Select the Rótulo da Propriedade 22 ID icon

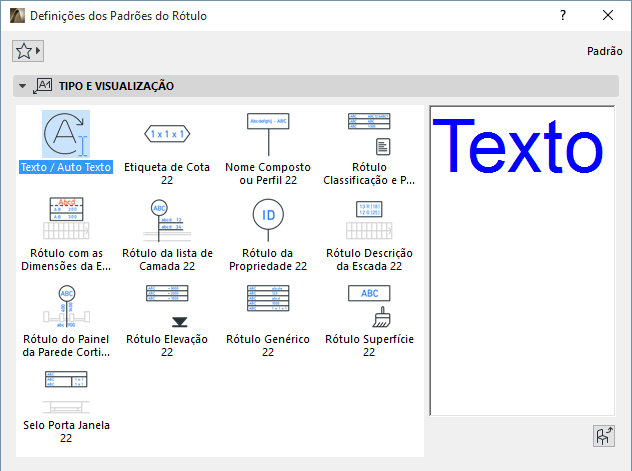pyautogui.click(x=268, y=220)
